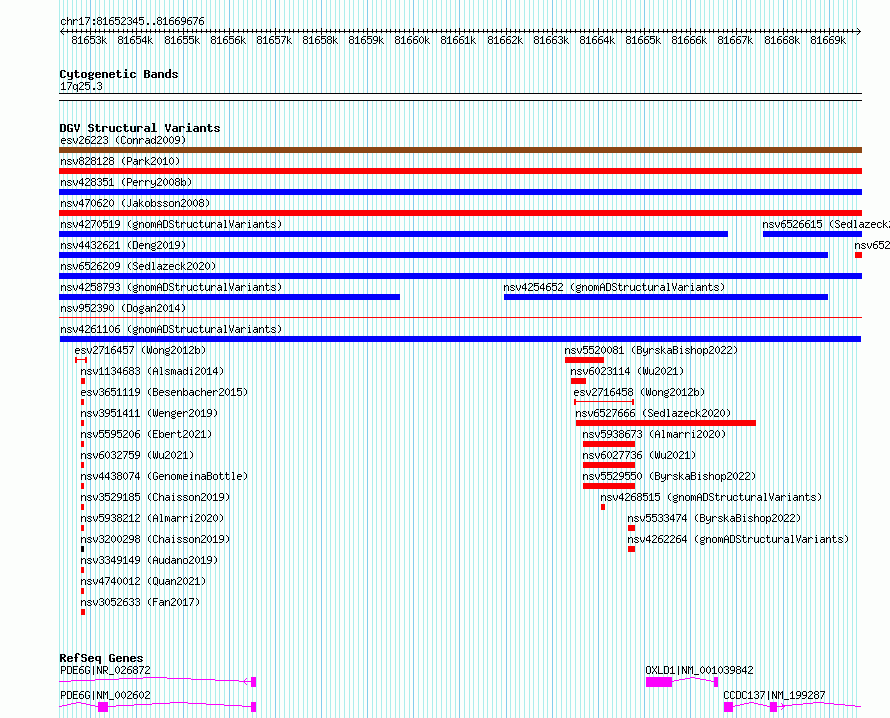Click the esv26223 (Conrad2009) brown variant bar
This screenshot has width=890, height=718.
tap(460, 150)
